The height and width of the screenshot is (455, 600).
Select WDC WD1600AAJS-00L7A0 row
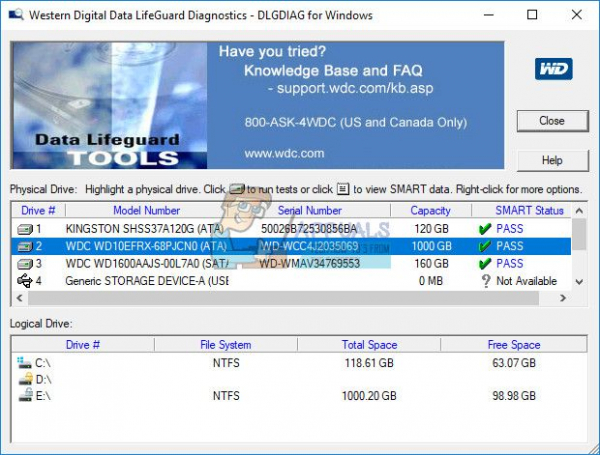coord(291,264)
